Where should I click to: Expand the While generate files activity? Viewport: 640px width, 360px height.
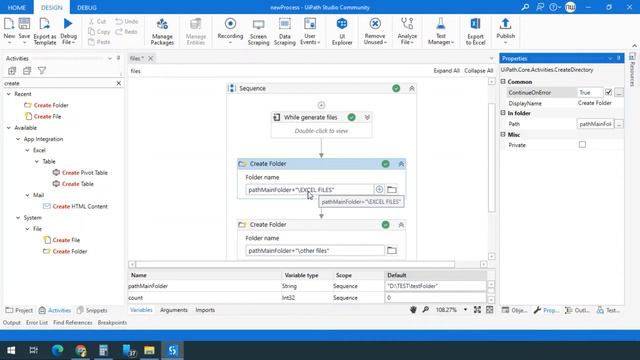pyautogui.click(x=367, y=117)
